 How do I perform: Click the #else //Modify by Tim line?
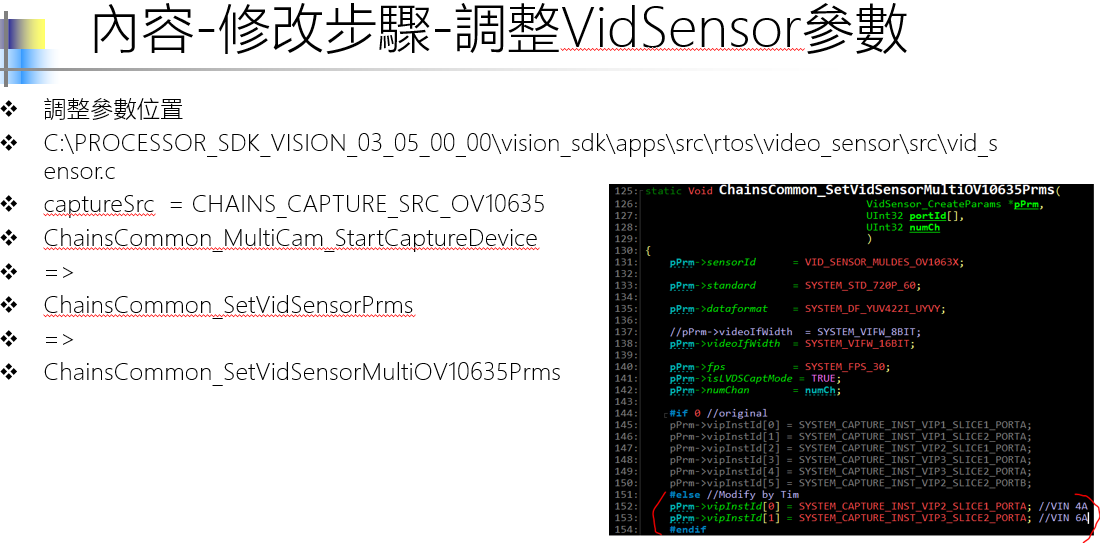[734, 495]
